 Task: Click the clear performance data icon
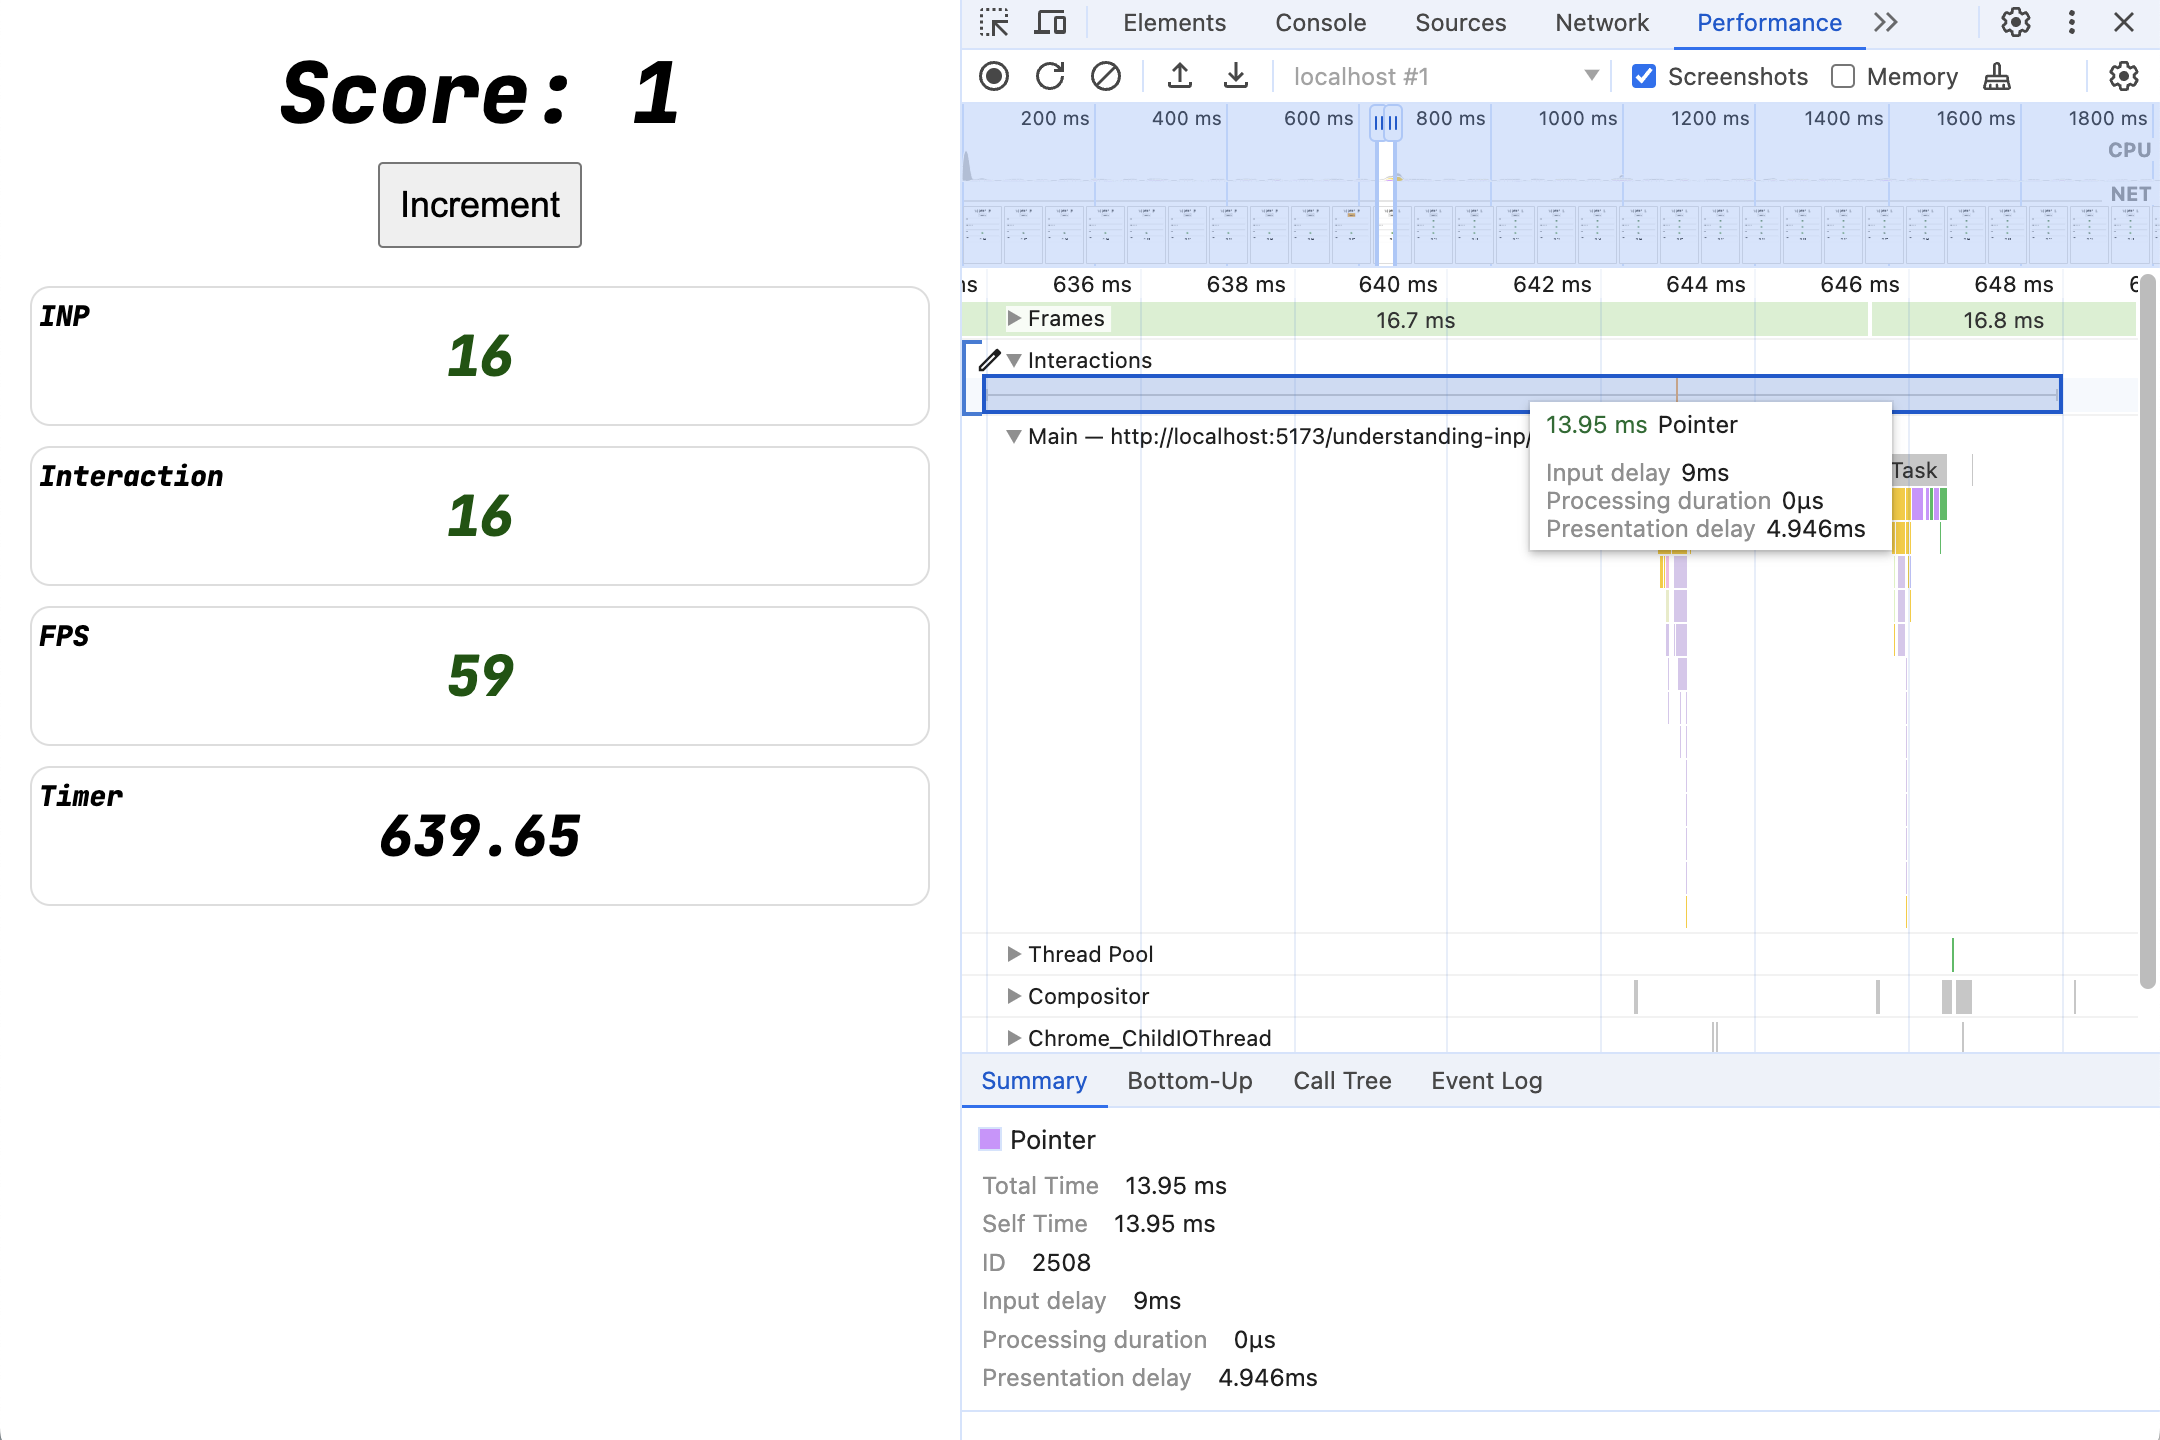tap(1106, 76)
